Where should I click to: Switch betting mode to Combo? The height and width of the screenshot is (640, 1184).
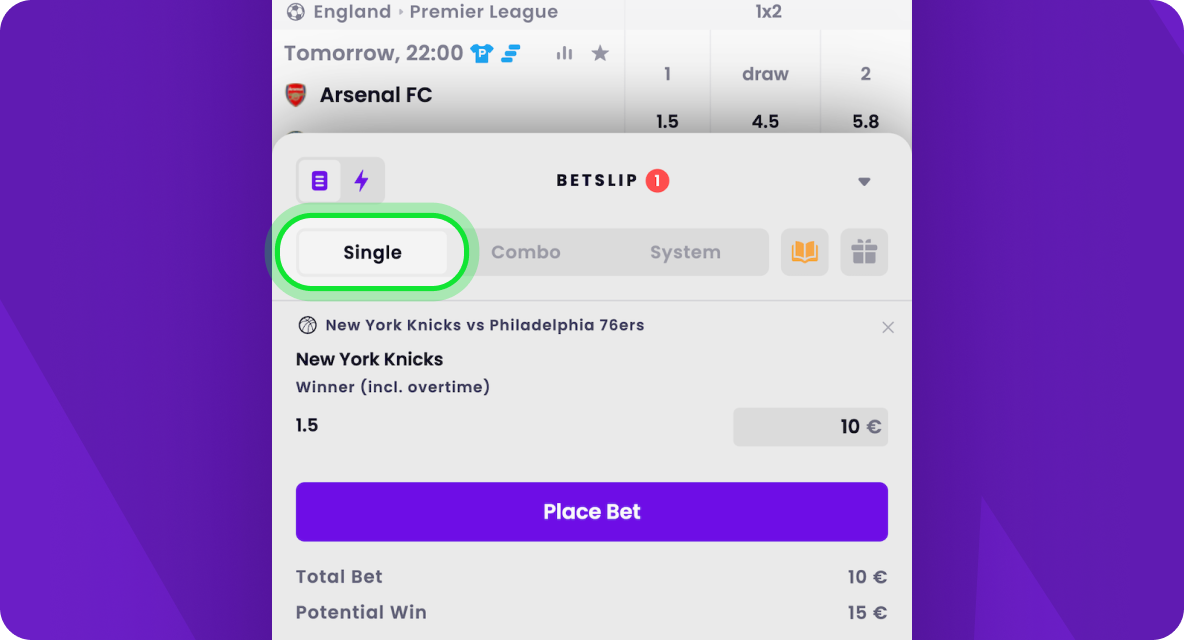(x=525, y=252)
